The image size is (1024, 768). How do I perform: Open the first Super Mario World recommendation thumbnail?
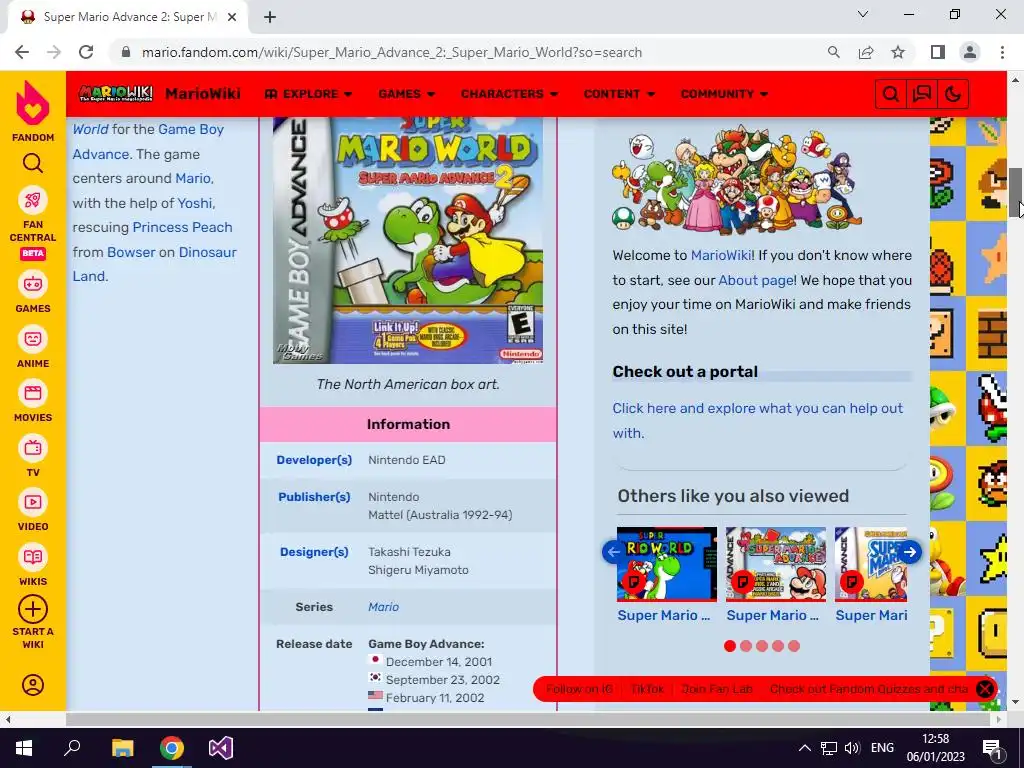click(x=667, y=564)
